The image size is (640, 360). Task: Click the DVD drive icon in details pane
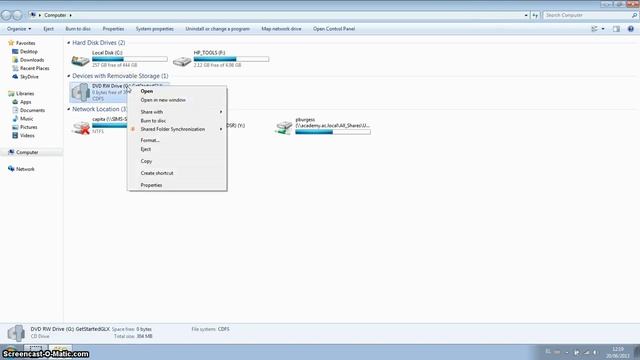[x=16, y=333]
